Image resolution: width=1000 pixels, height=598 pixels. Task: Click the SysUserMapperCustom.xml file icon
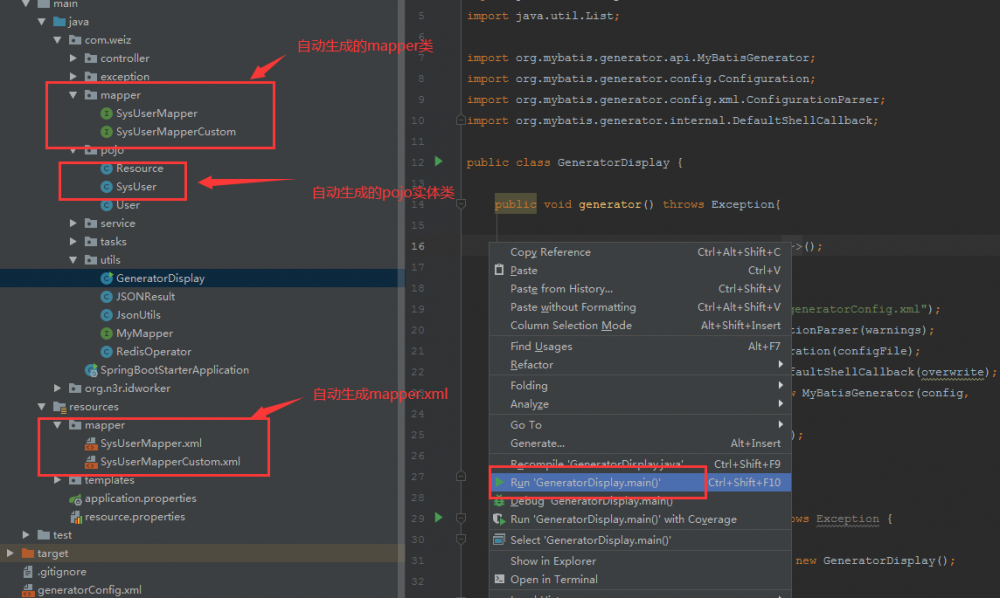coord(91,462)
